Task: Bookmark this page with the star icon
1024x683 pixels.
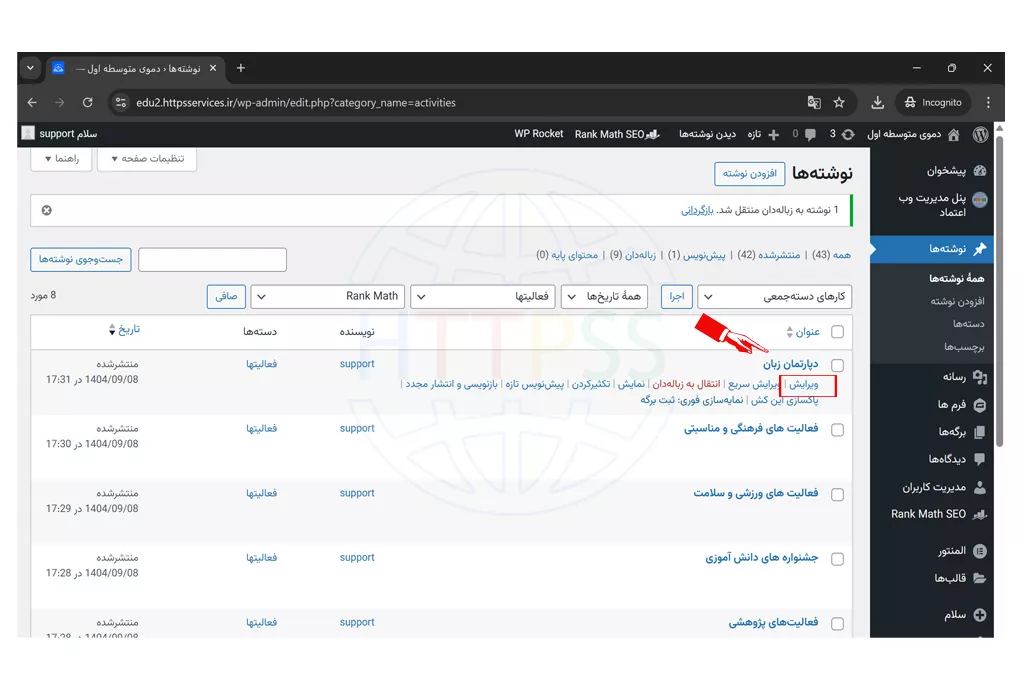Action: pos(839,102)
